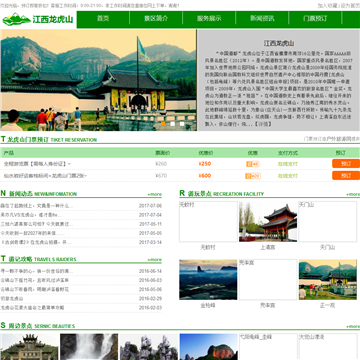Open +more for Travels Raiders section
This screenshot has width=360, height=360.
(x=155, y=259)
